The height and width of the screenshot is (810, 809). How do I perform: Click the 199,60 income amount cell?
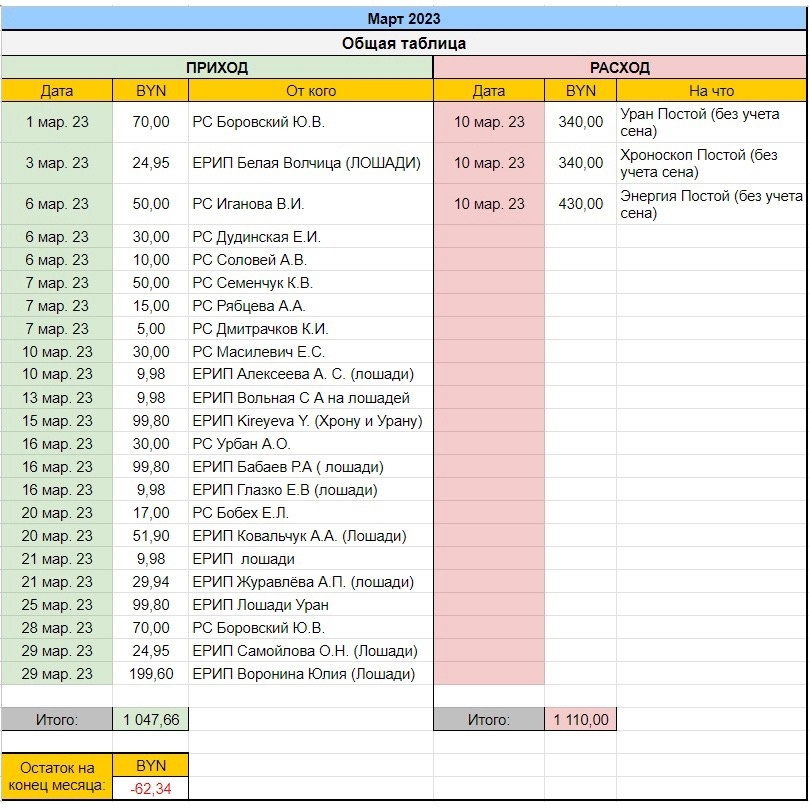(x=151, y=674)
